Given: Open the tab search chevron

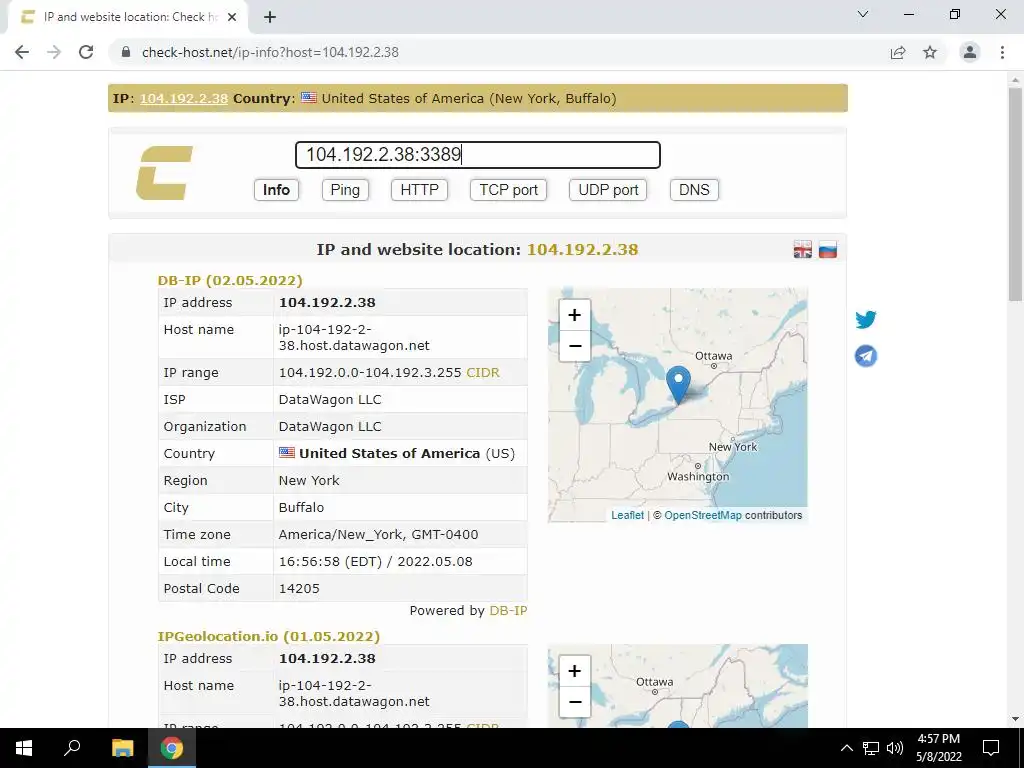Looking at the screenshot, I should [863, 14].
